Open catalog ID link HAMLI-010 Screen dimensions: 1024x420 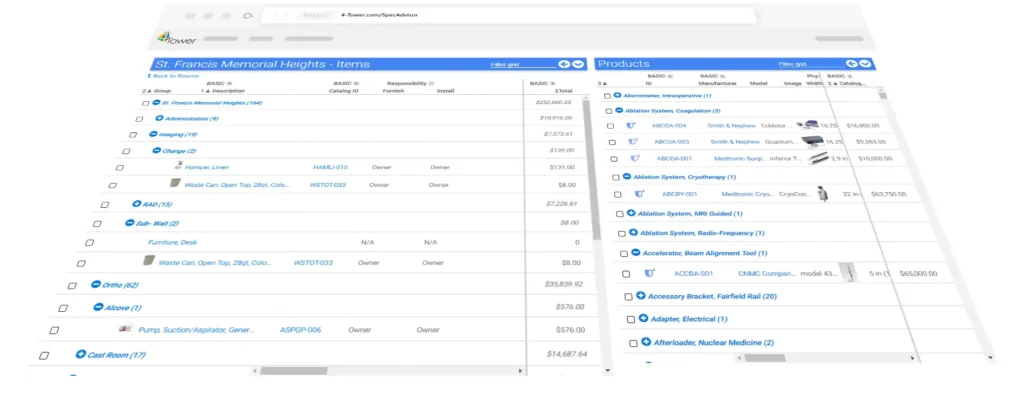(x=330, y=167)
